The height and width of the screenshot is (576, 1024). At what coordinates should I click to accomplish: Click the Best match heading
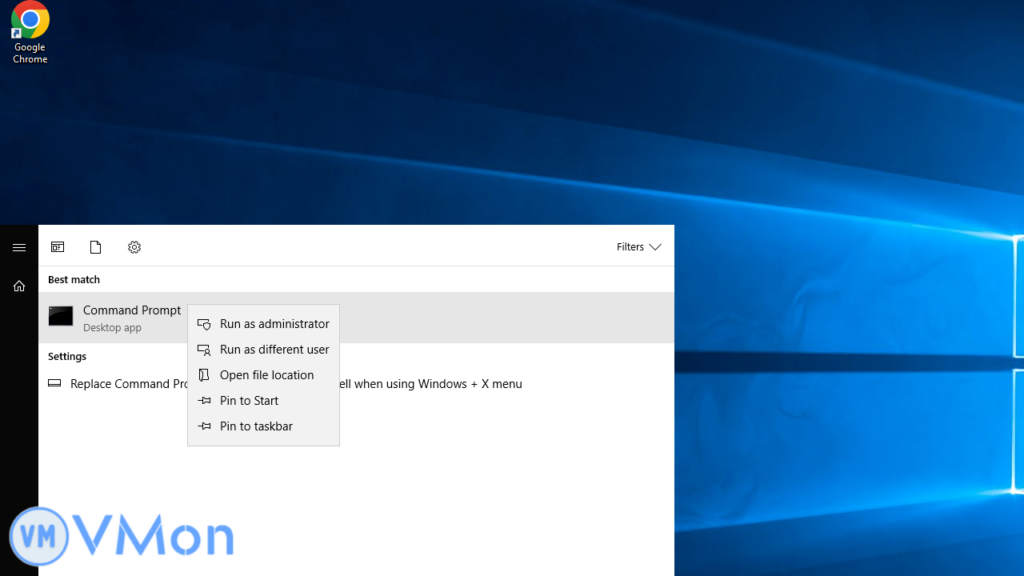(x=74, y=280)
